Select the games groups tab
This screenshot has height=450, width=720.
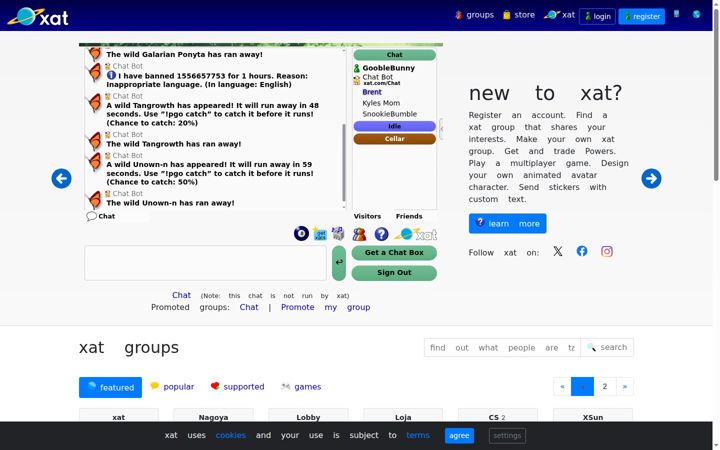tap(301, 387)
